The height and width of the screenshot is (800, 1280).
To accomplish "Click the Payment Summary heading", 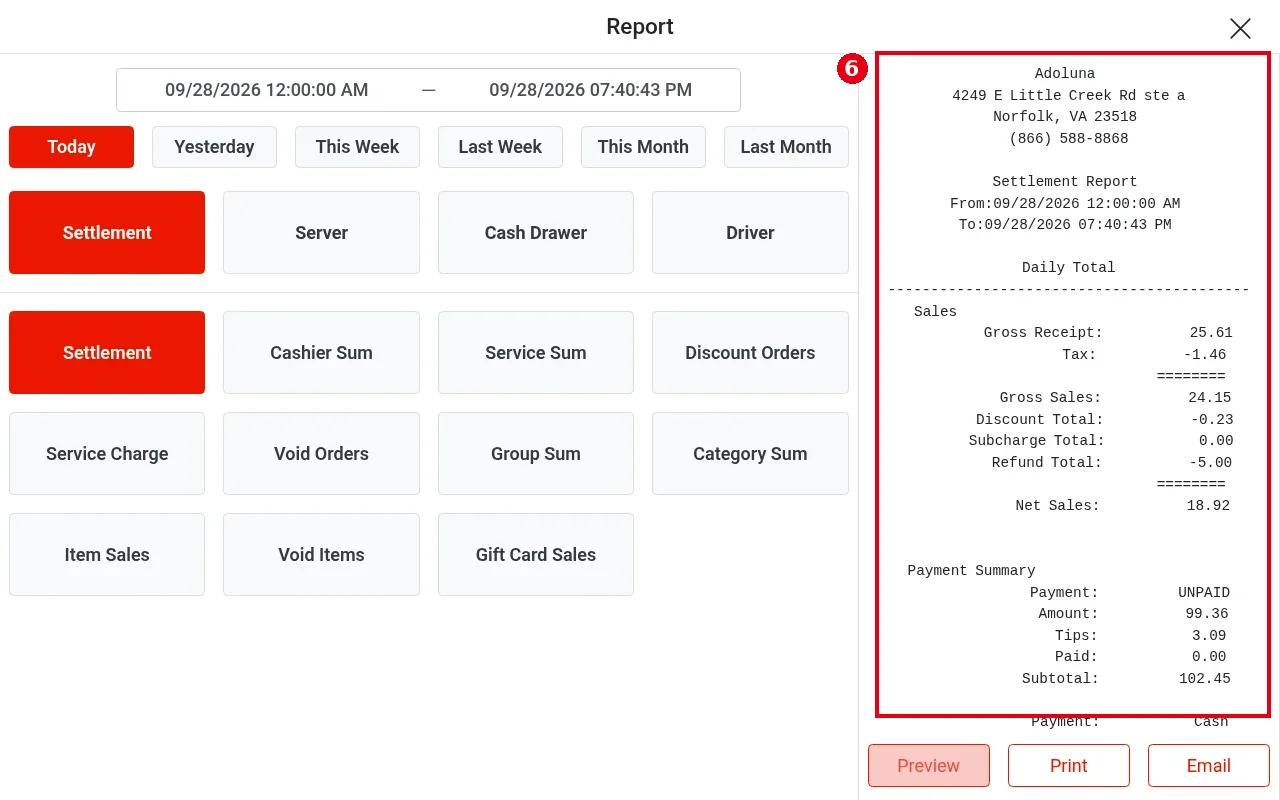I will pyautogui.click(x=971, y=571).
